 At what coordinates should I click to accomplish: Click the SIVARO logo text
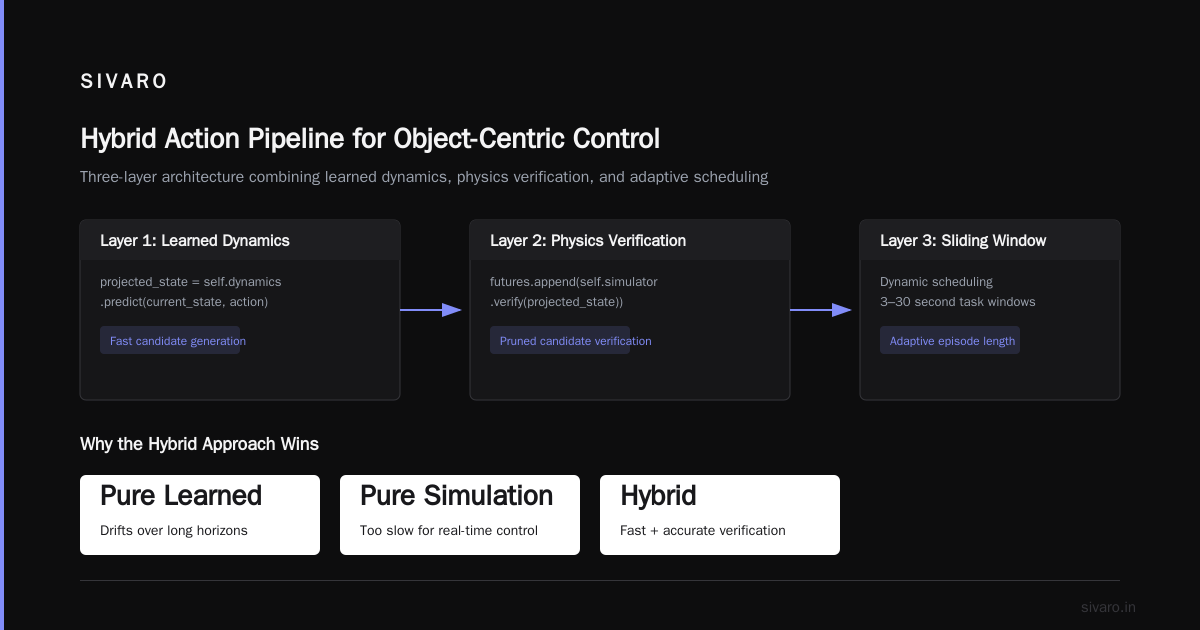124,82
